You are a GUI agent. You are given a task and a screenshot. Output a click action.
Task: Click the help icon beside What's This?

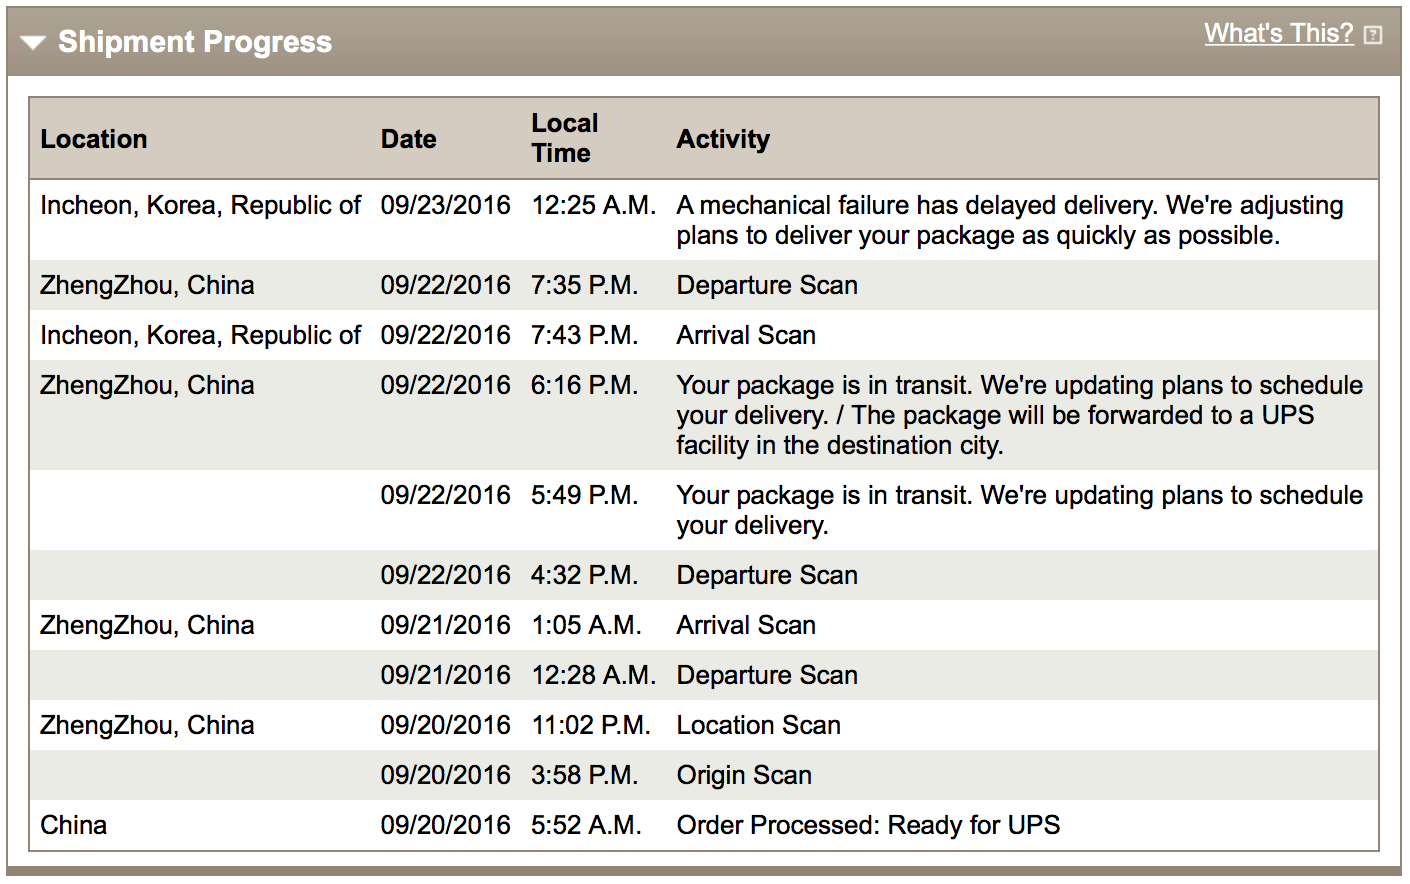[x=1374, y=35]
